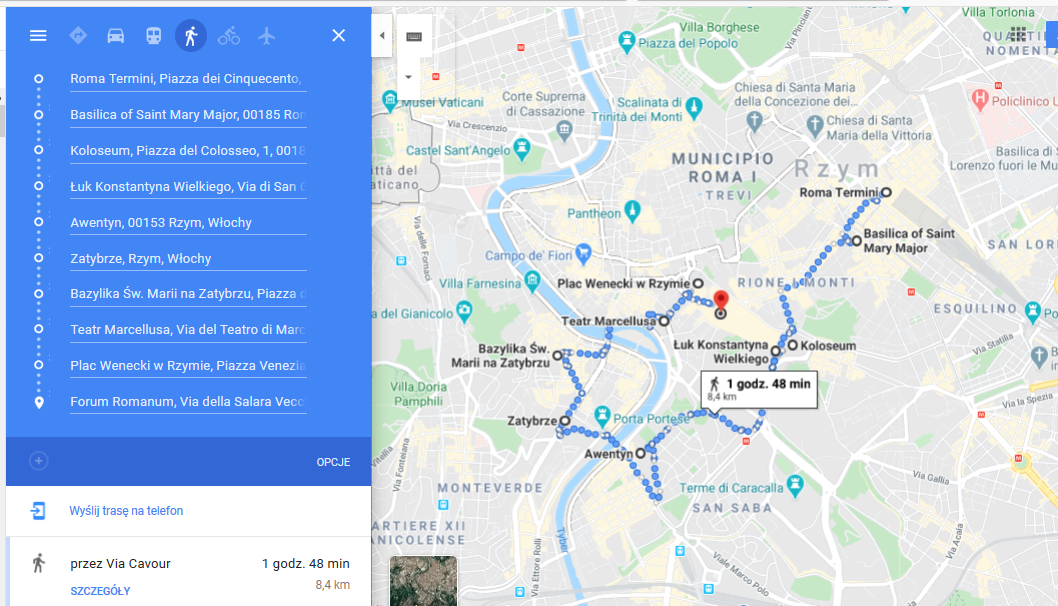The height and width of the screenshot is (606, 1058).
Task: Add another destination plus button
Action: (38, 461)
